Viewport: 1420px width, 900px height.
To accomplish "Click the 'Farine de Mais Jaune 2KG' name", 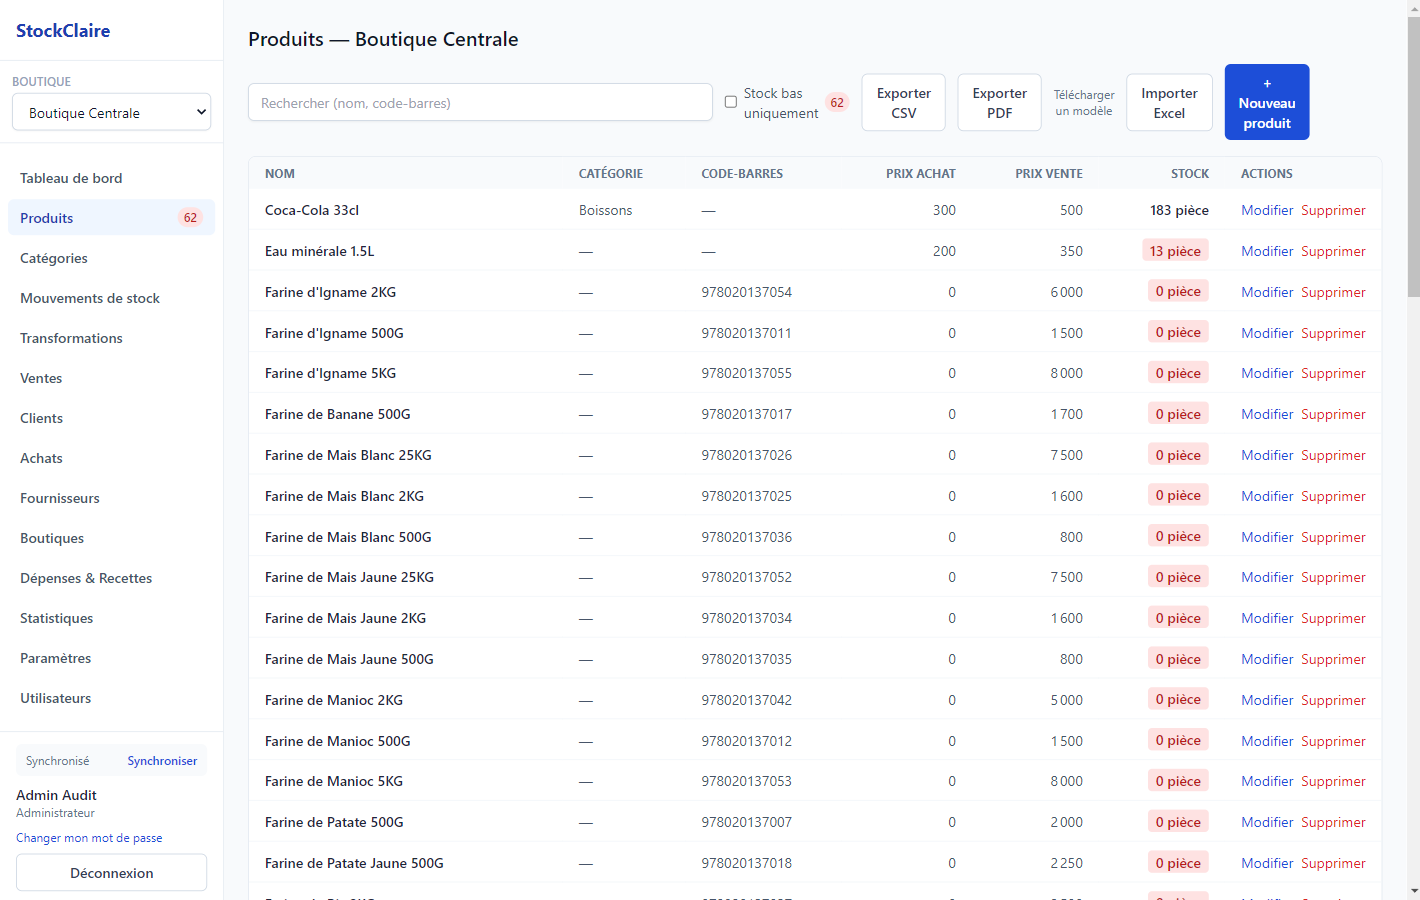I will click(345, 618).
